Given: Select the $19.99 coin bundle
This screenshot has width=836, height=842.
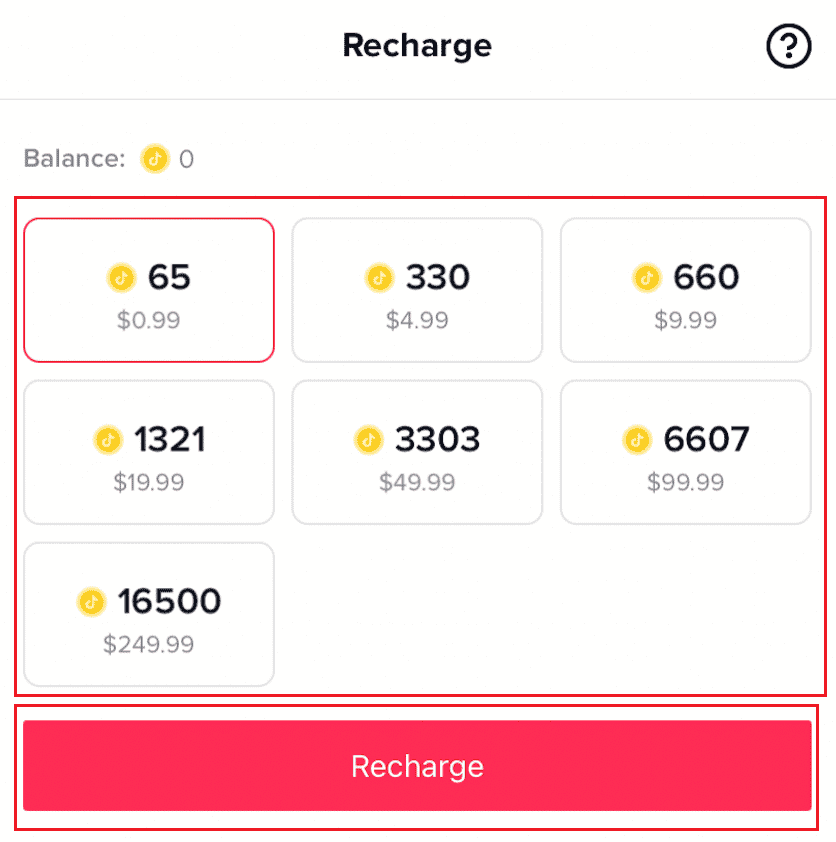Looking at the screenshot, I should coord(148,452).
